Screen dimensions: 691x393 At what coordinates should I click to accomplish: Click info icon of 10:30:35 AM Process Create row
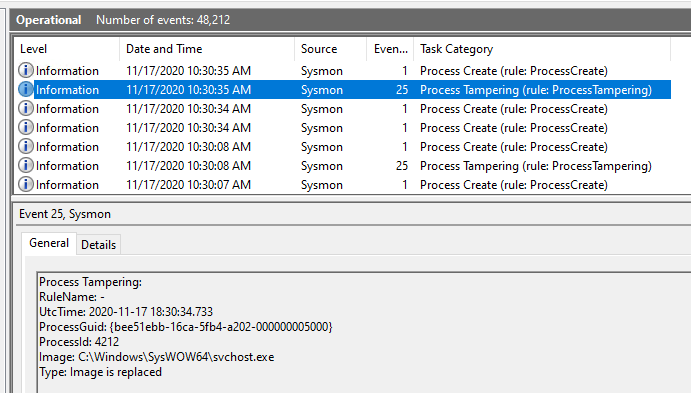26,70
